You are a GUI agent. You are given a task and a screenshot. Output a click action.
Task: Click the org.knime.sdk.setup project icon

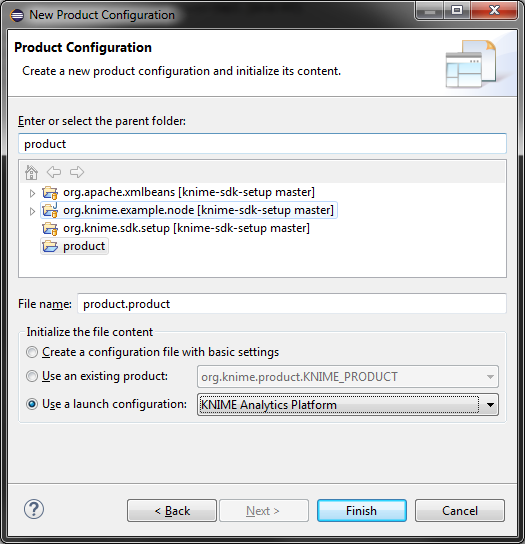tap(50, 228)
